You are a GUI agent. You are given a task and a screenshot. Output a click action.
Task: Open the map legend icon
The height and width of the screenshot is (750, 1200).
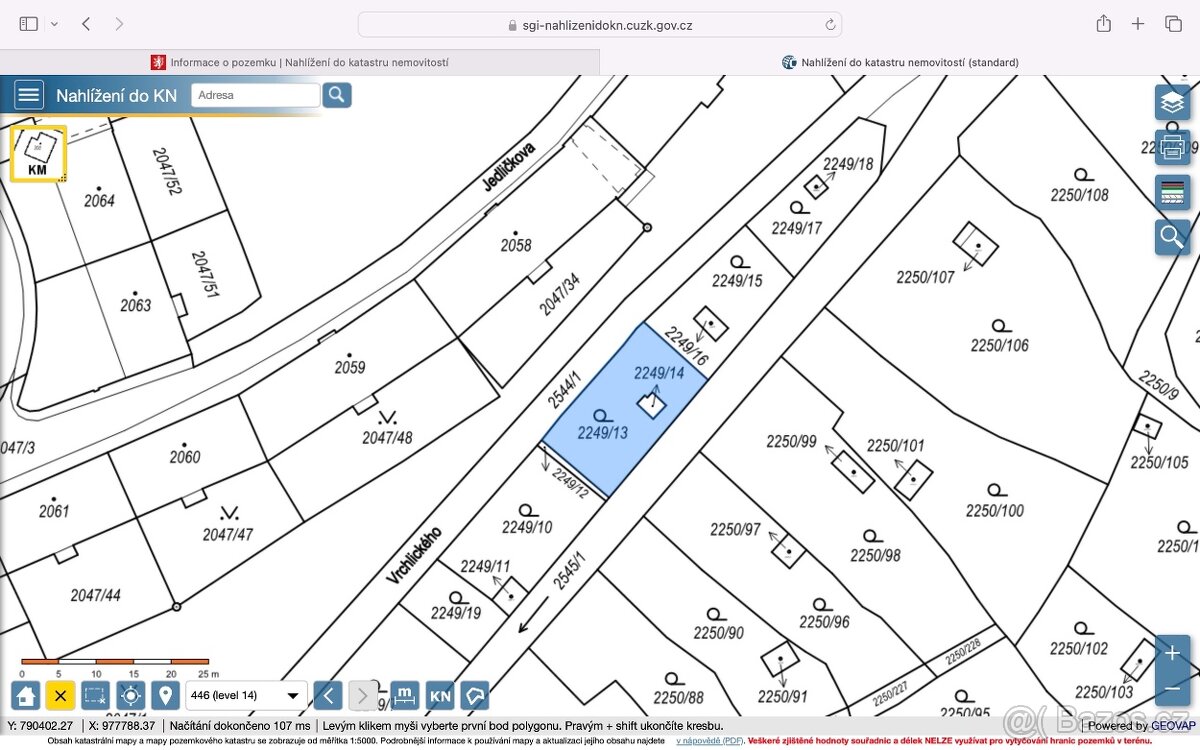[1172, 192]
